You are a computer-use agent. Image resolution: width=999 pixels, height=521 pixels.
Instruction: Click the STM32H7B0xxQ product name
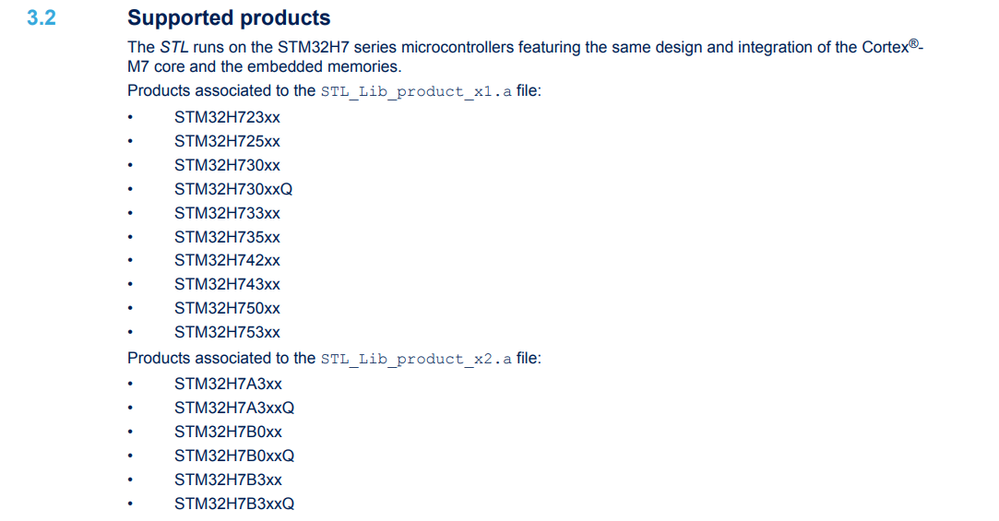click(234, 455)
